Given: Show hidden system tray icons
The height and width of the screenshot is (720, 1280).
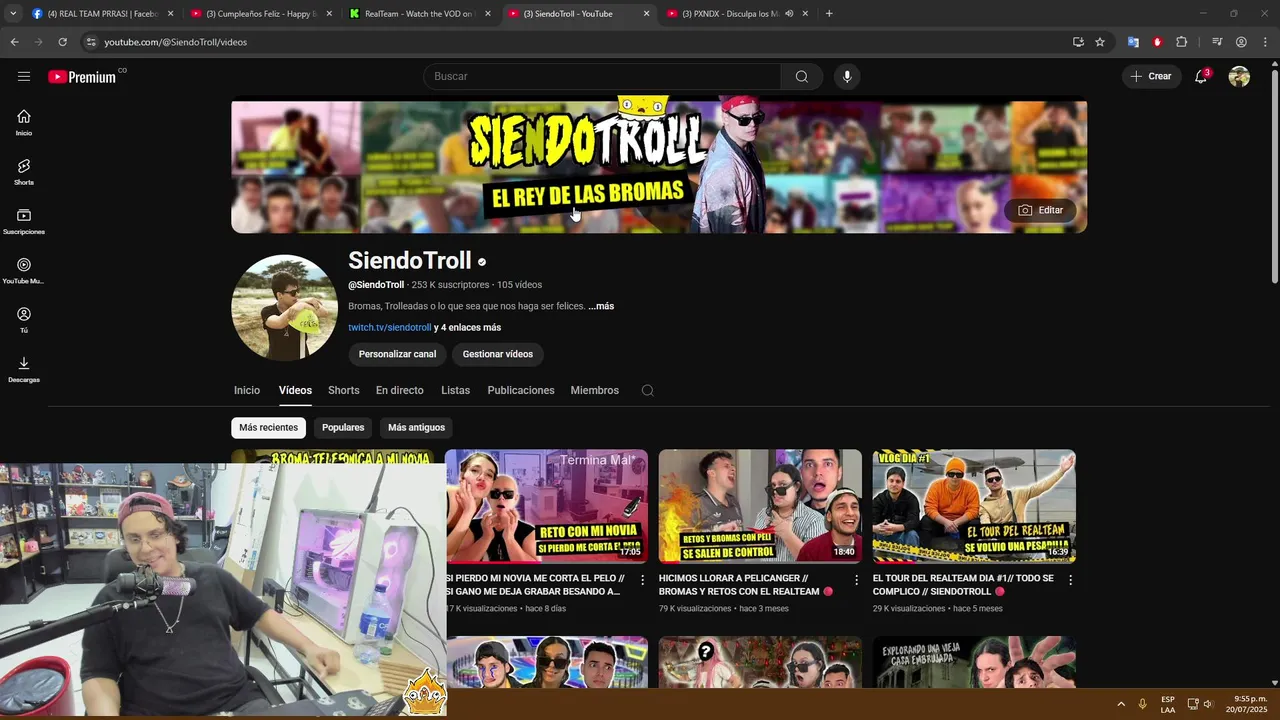Looking at the screenshot, I should click(x=1120, y=704).
